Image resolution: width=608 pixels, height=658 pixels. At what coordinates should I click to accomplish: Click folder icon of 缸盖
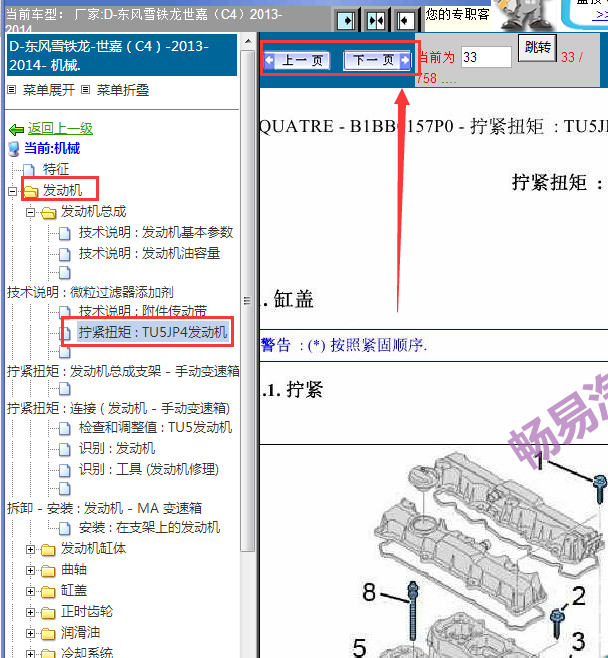(48, 591)
